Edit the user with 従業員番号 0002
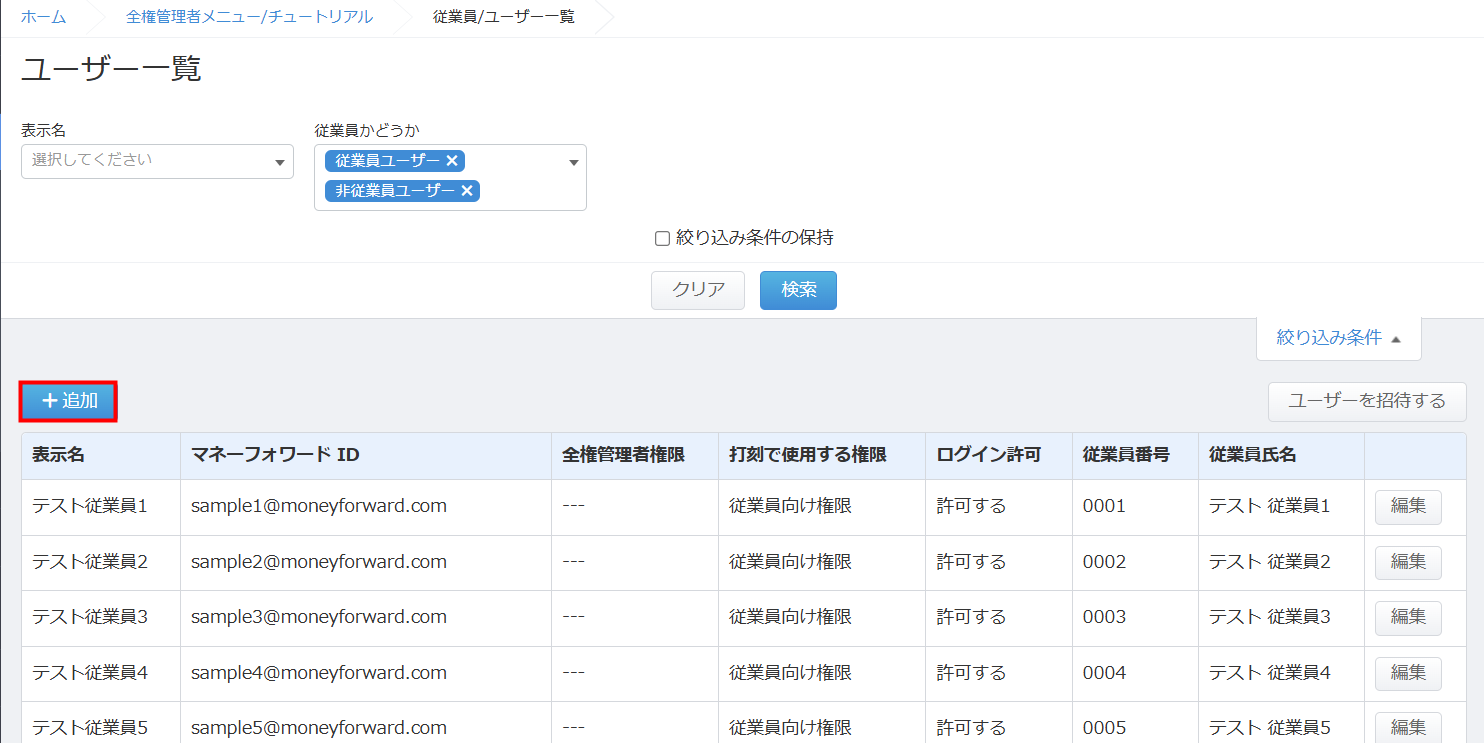This screenshot has height=743, width=1484. click(1407, 562)
